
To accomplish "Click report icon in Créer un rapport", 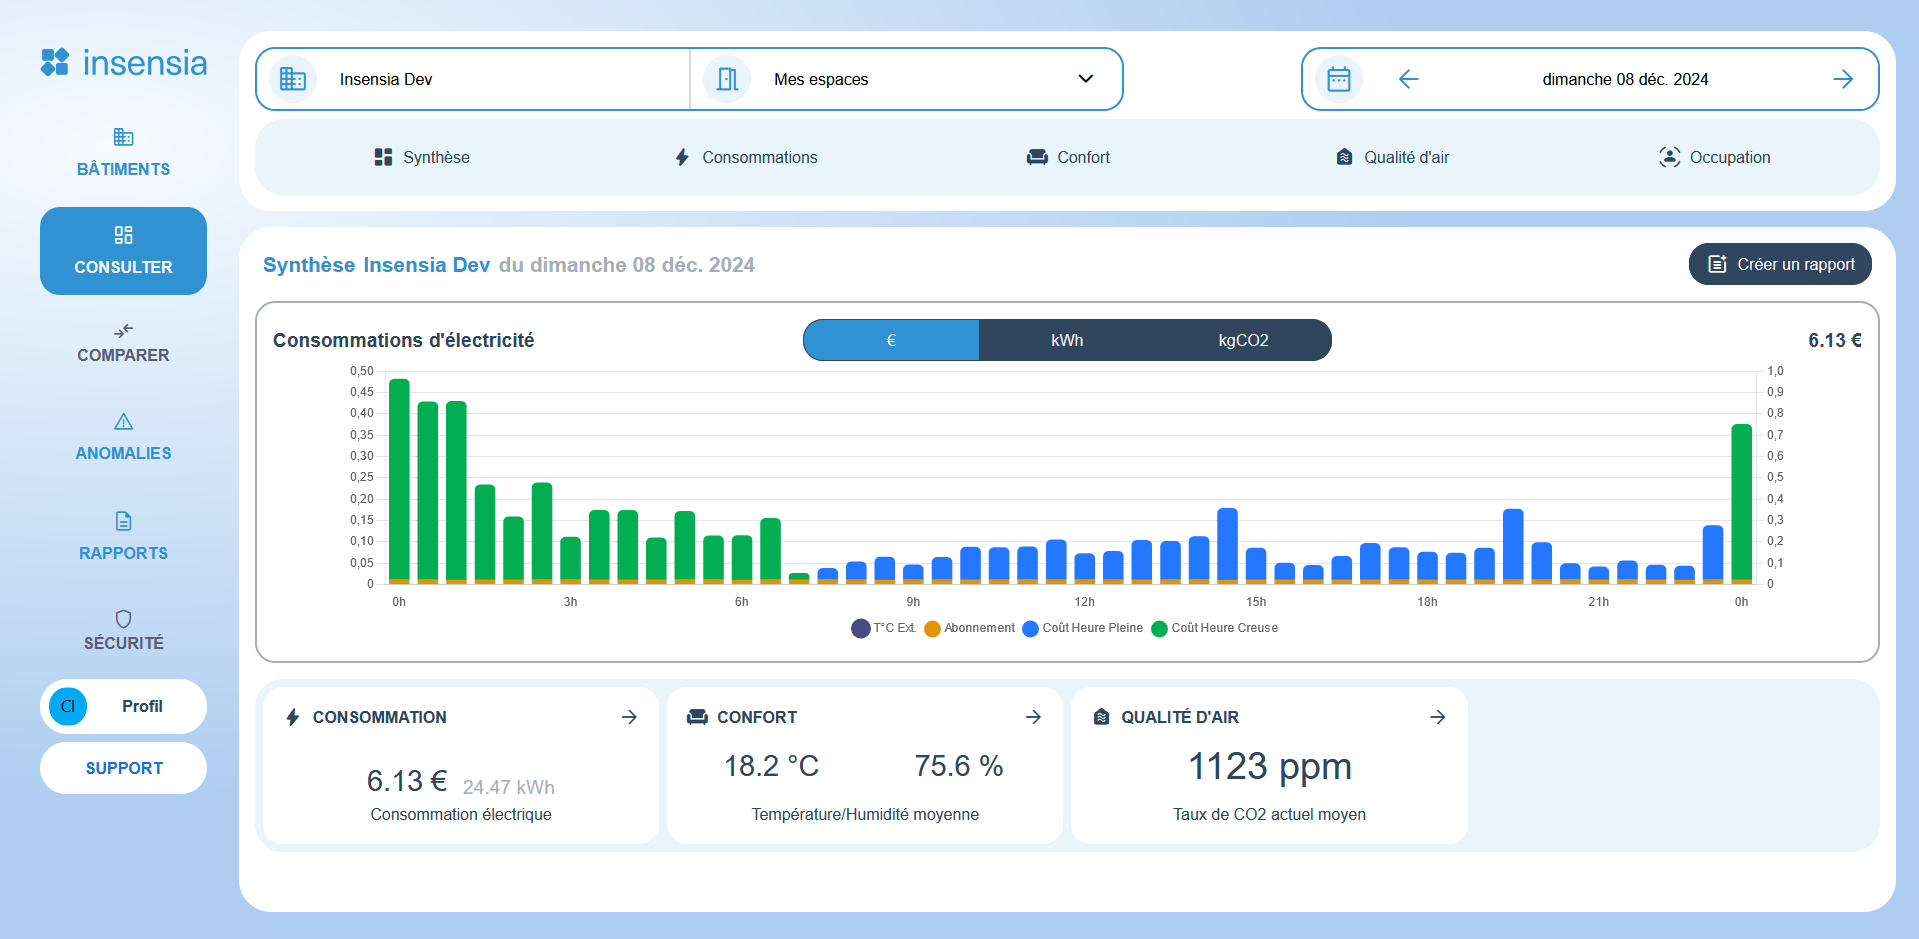I will tap(1718, 264).
